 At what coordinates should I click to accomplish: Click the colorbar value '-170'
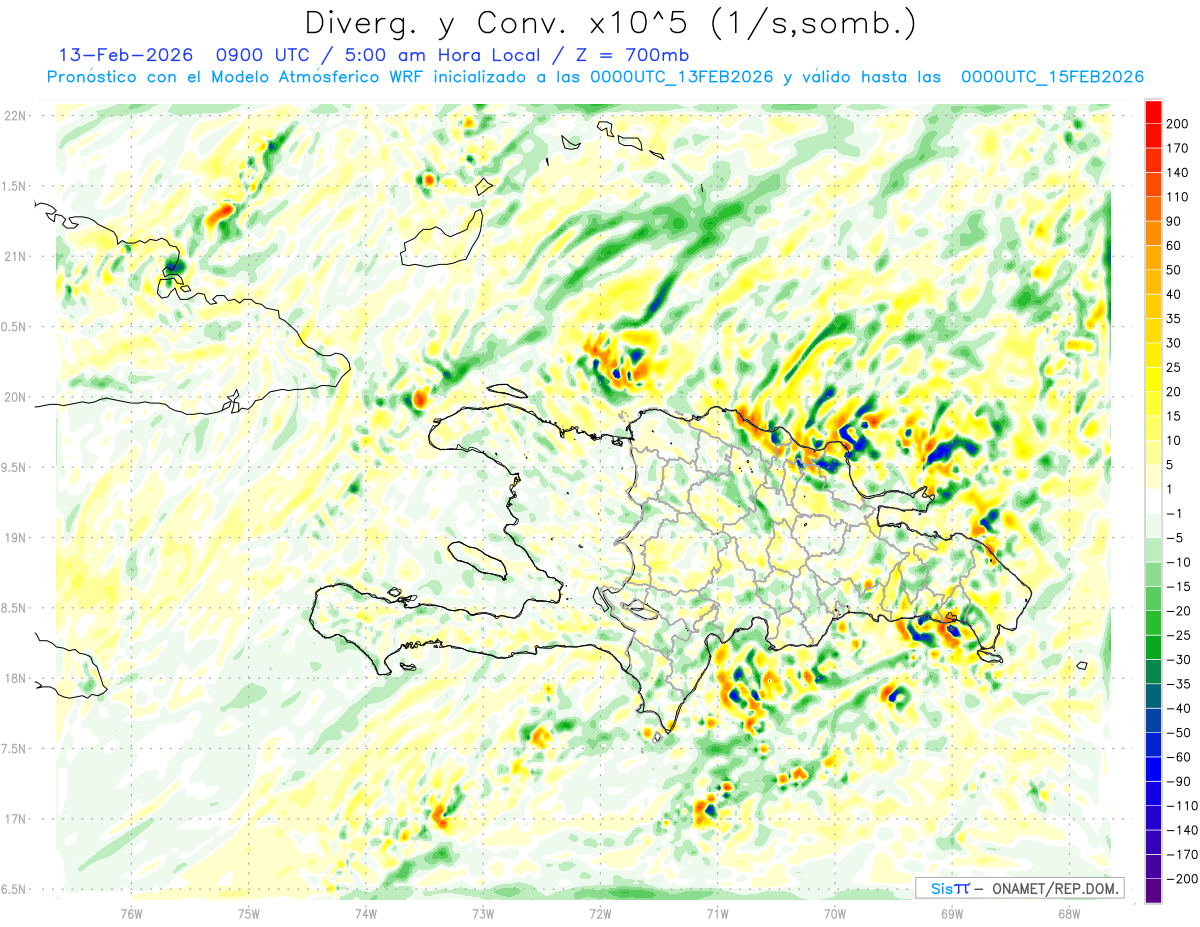(x=1183, y=855)
